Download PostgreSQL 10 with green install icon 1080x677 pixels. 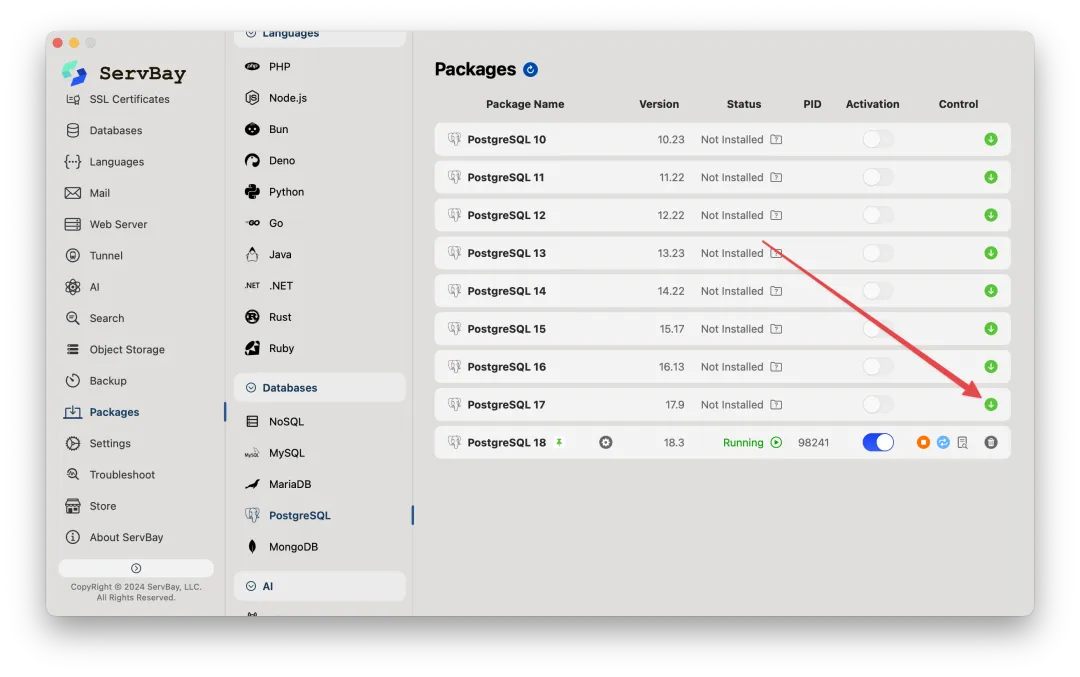990,139
